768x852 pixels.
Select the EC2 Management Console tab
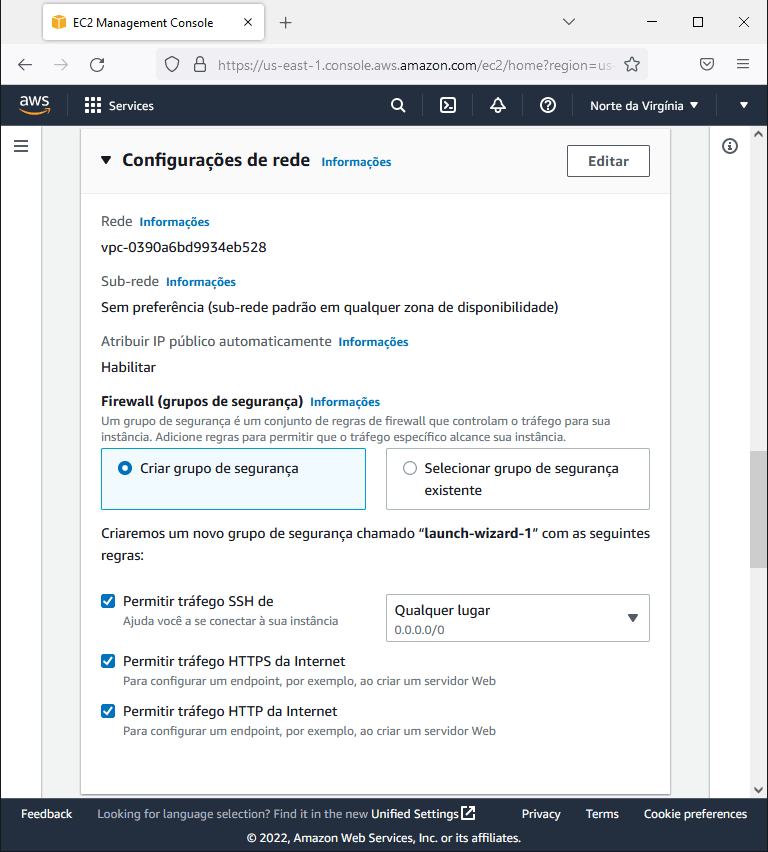pos(153,22)
